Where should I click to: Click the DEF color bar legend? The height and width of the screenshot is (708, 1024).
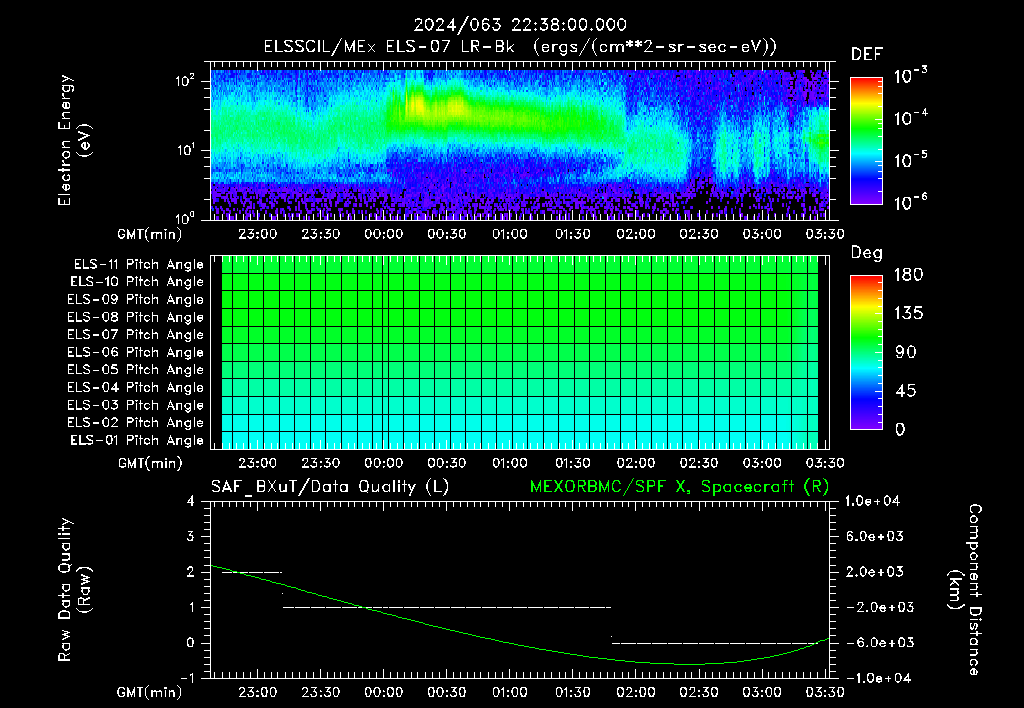click(x=866, y=141)
